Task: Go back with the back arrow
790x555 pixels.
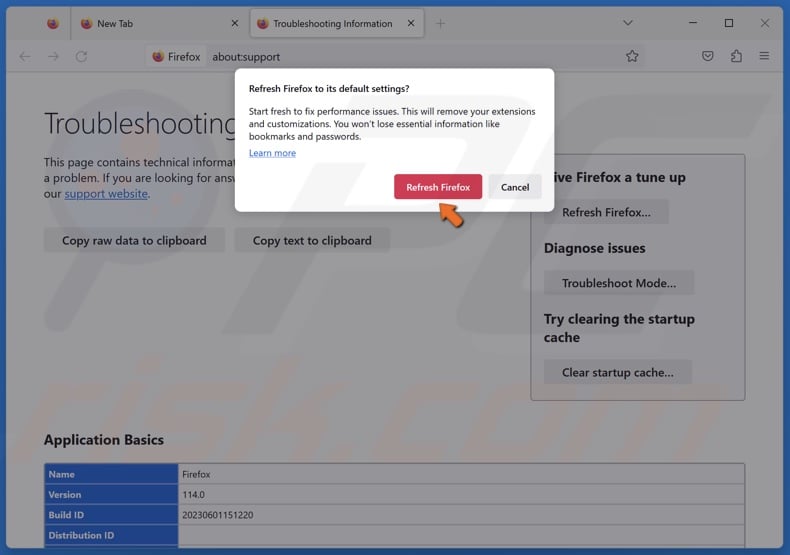Action: coord(24,56)
